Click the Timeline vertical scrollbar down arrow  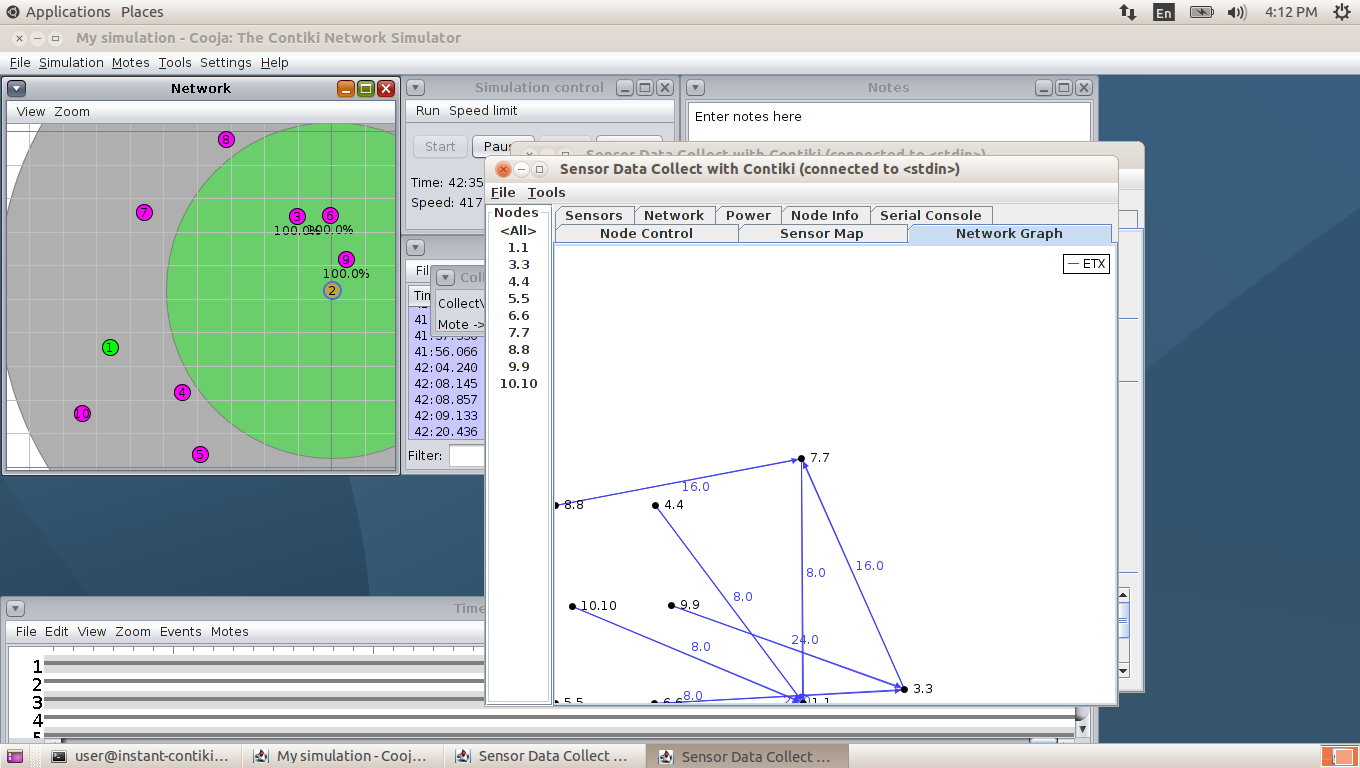point(1082,729)
